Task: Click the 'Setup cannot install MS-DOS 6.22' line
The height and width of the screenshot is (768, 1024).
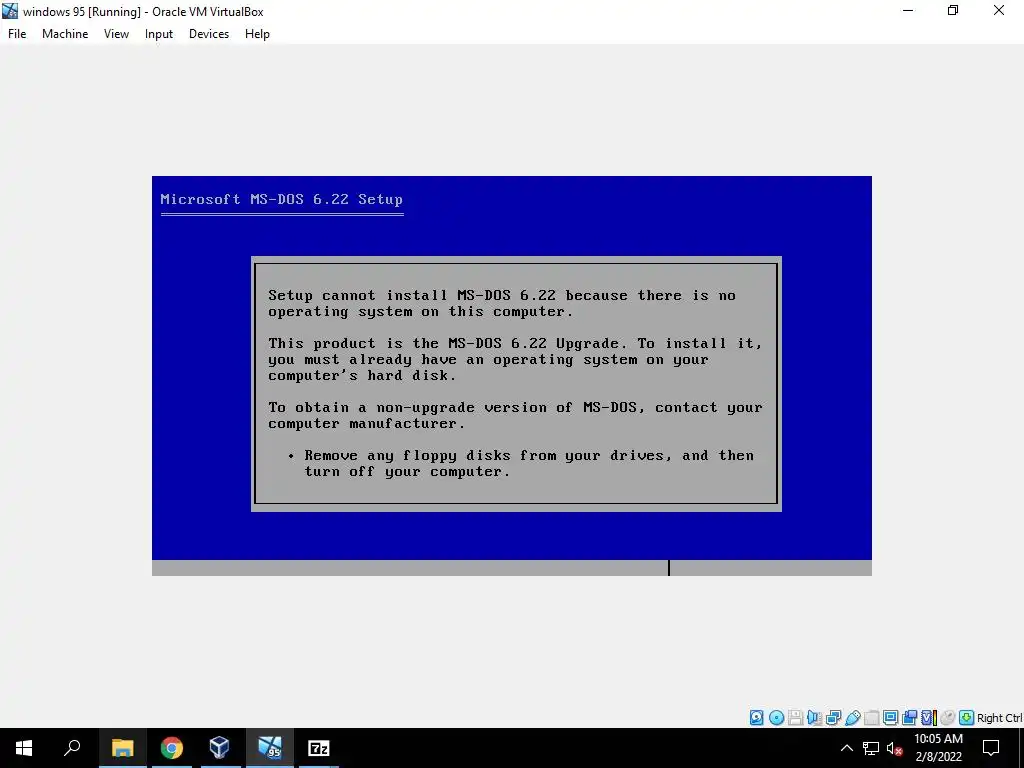Action: pyautogui.click(x=502, y=295)
